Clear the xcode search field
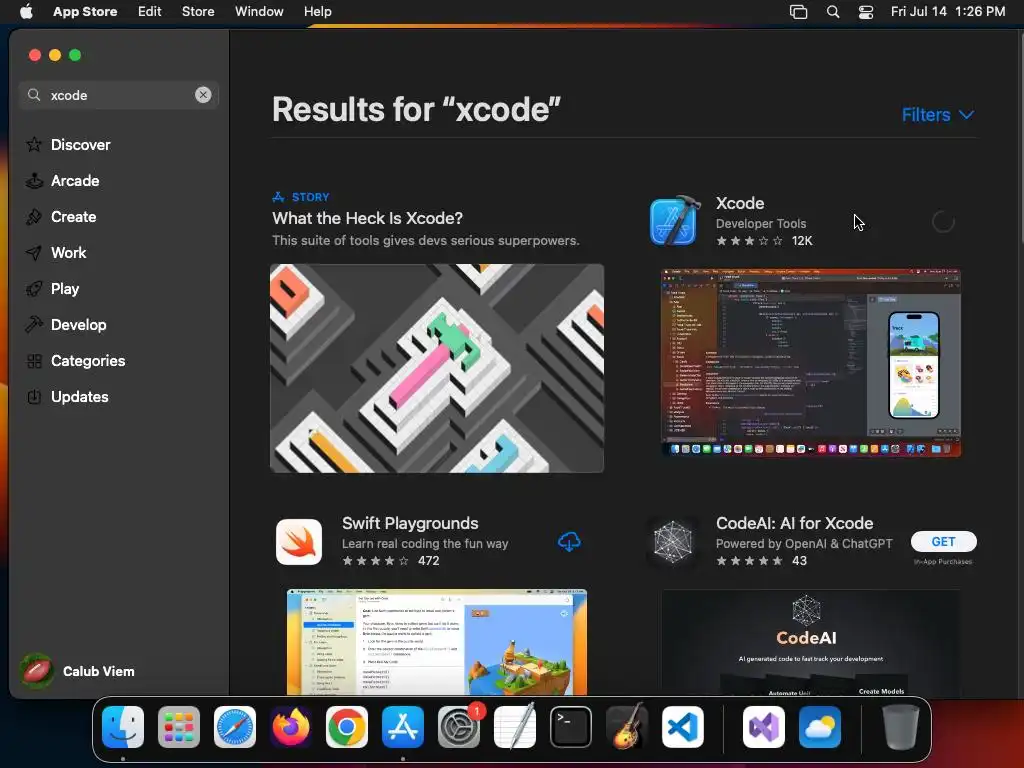This screenshot has height=768, width=1024. [x=203, y=95]
